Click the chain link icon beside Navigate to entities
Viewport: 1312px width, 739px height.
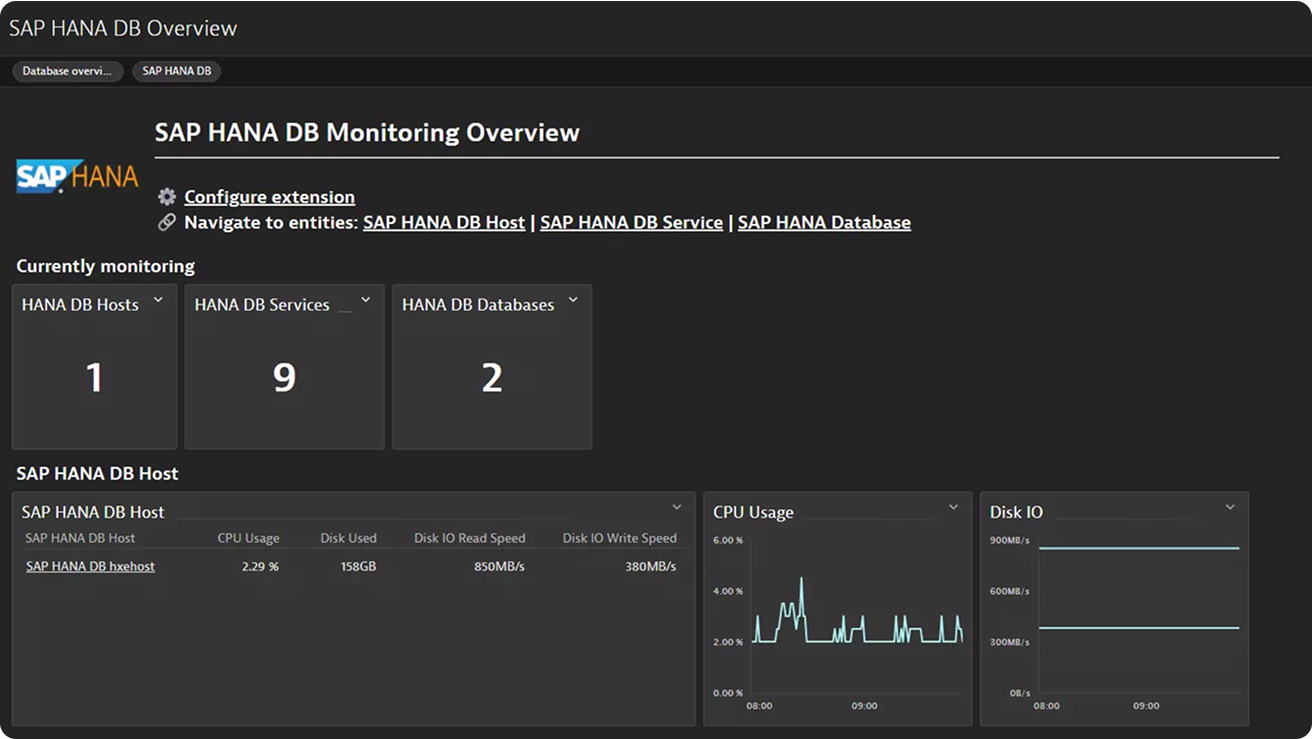167,222
